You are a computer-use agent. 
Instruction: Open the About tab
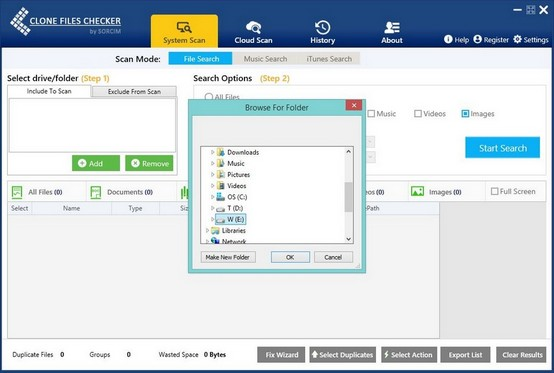[391, 32]
